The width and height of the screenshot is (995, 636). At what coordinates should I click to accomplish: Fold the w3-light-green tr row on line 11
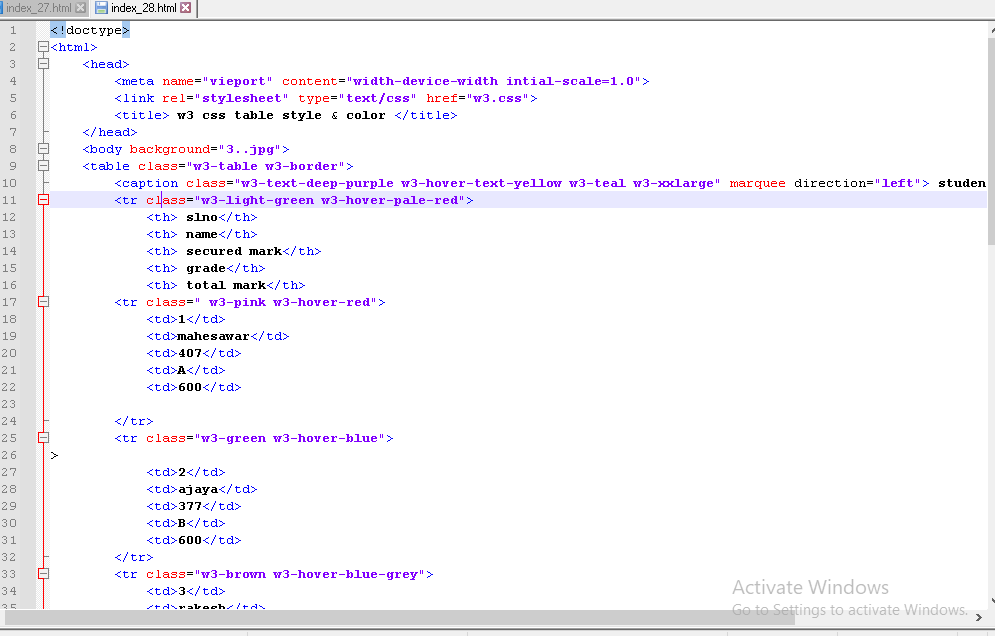43,200
